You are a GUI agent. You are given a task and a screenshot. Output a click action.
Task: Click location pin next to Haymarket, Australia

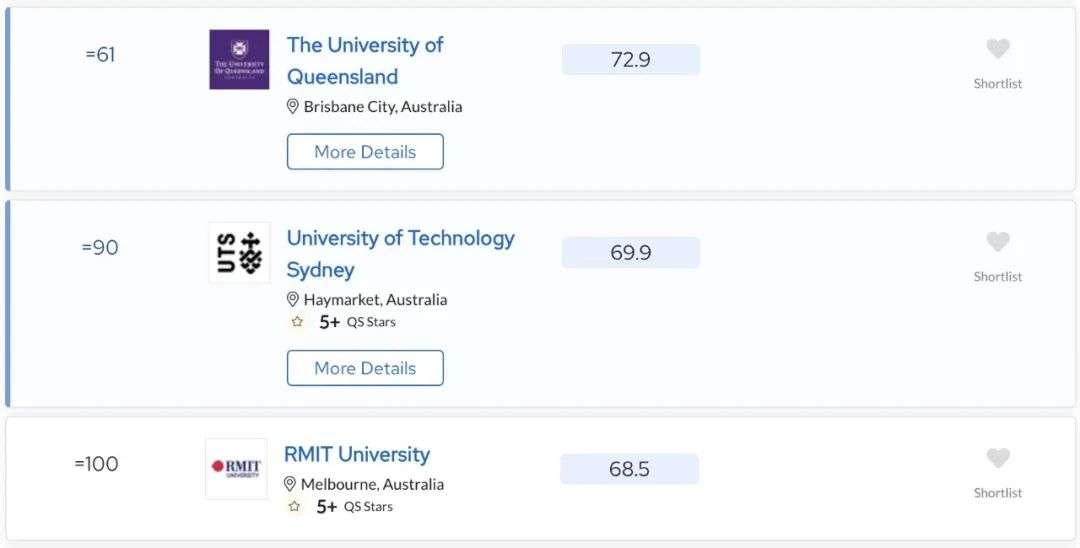(x=293, y=299)
